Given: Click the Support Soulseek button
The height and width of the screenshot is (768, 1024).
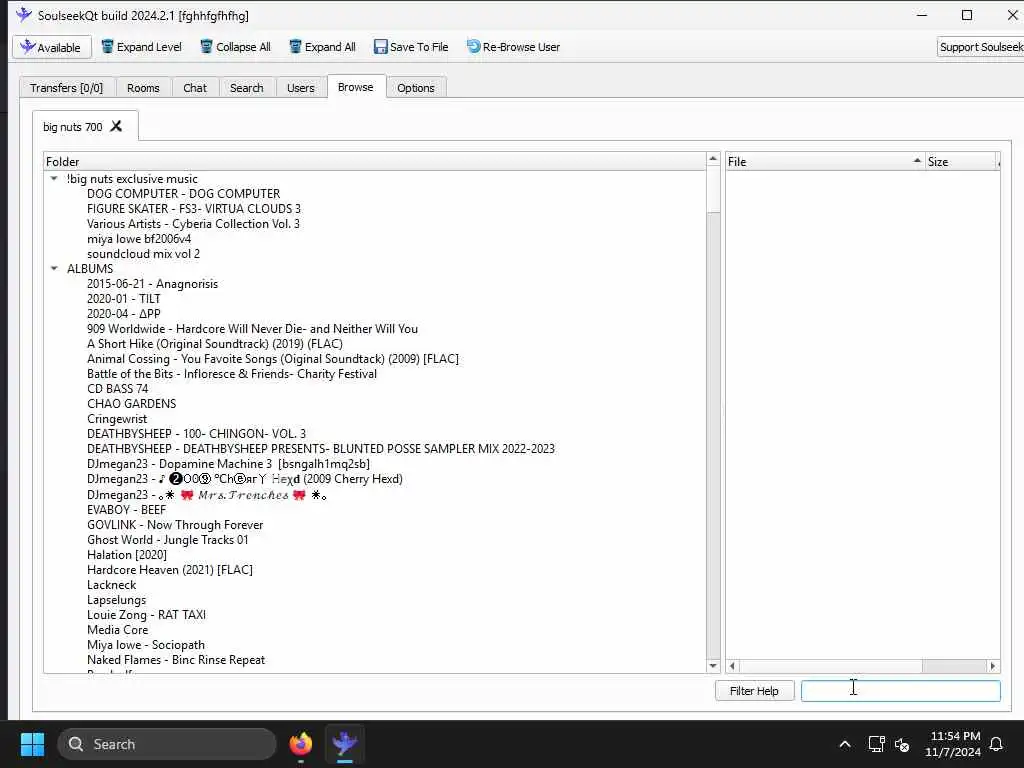Looking at the screenshot, I should pyautogui.click(x=980, y=47).
